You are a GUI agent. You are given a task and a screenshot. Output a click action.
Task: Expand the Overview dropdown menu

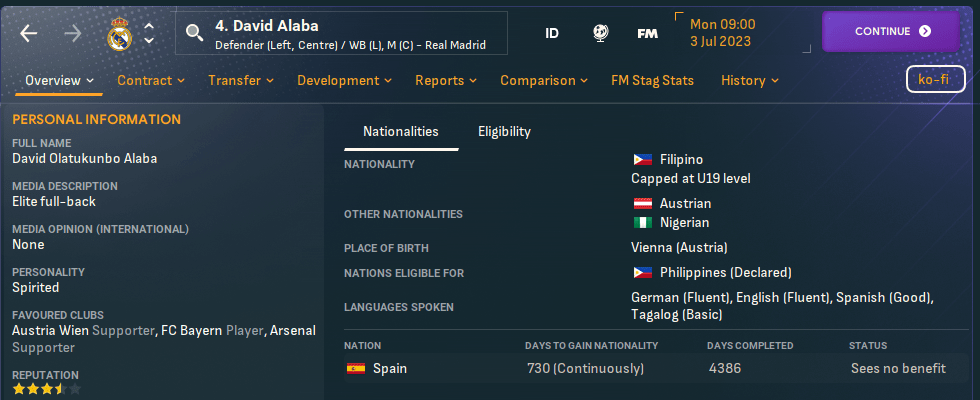(x=59, y=80)
